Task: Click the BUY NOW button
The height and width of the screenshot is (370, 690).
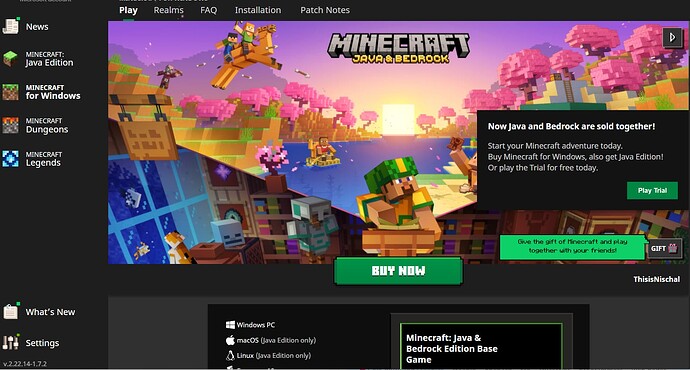Action: [398, 271]
